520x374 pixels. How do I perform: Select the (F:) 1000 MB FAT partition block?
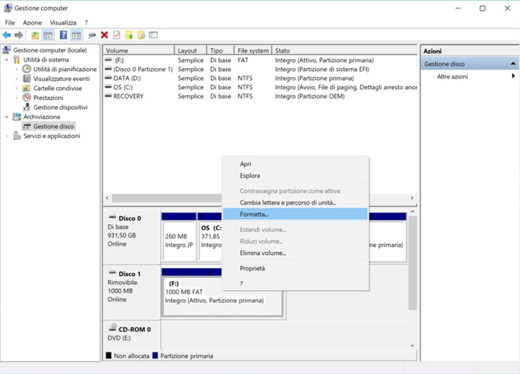(x=222, y=296)
